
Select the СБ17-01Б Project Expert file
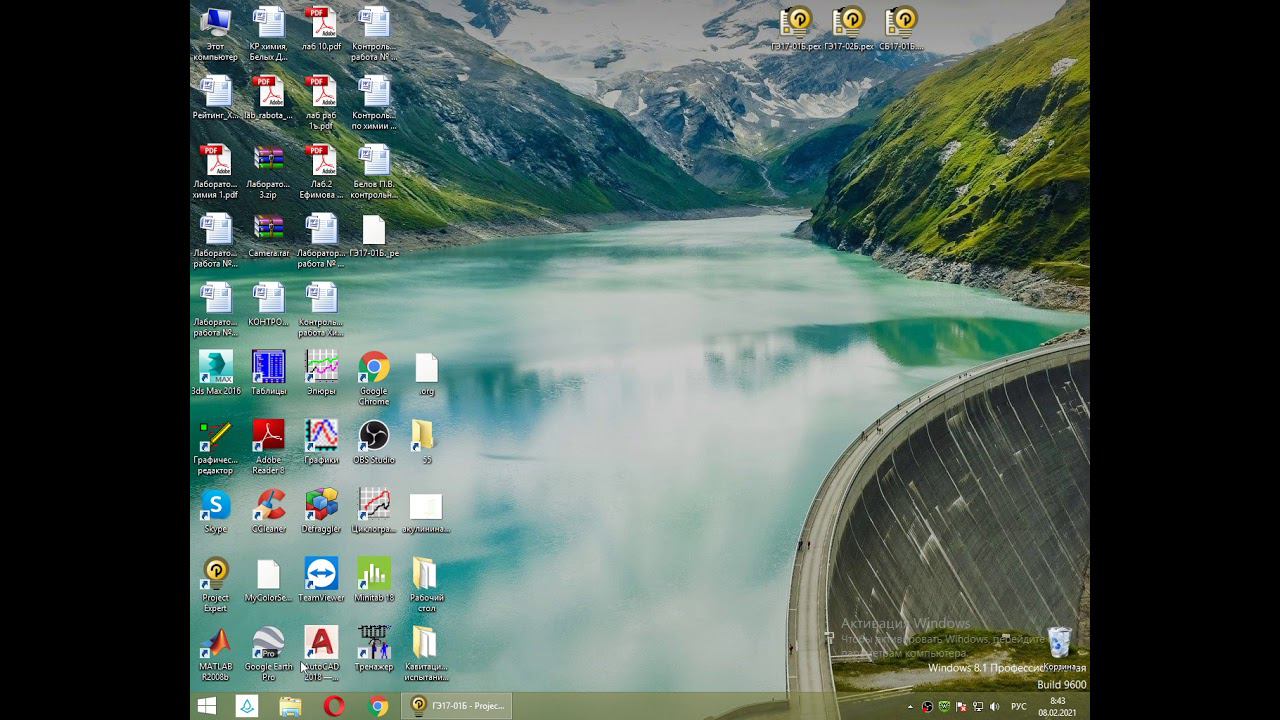(901, 28)
